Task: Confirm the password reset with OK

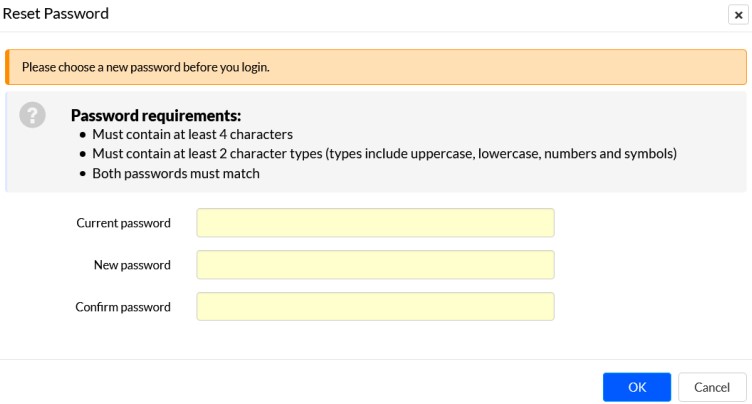Action: click(x=637, y=387)
